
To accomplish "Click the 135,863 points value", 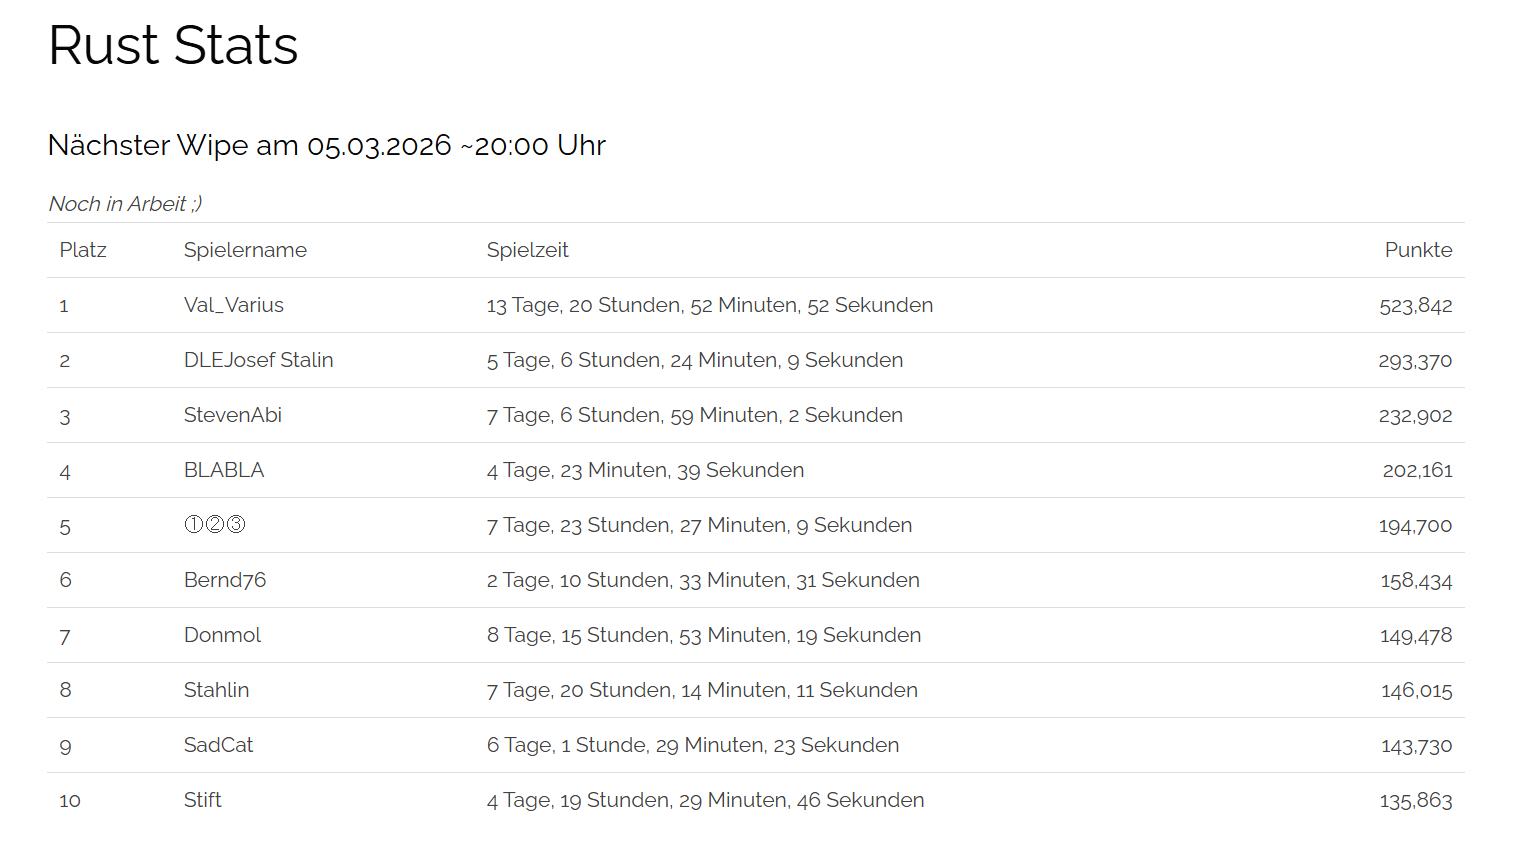I will 1415,801.
